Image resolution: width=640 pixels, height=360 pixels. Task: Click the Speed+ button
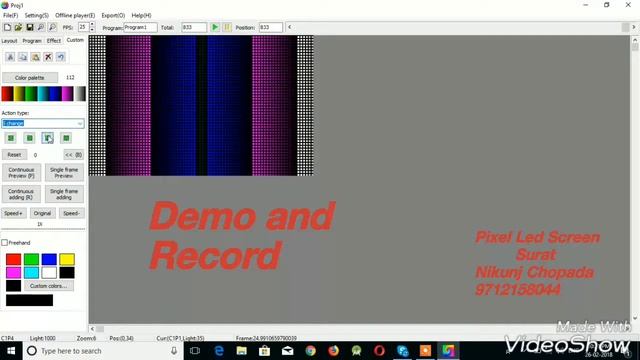(13, 213)
